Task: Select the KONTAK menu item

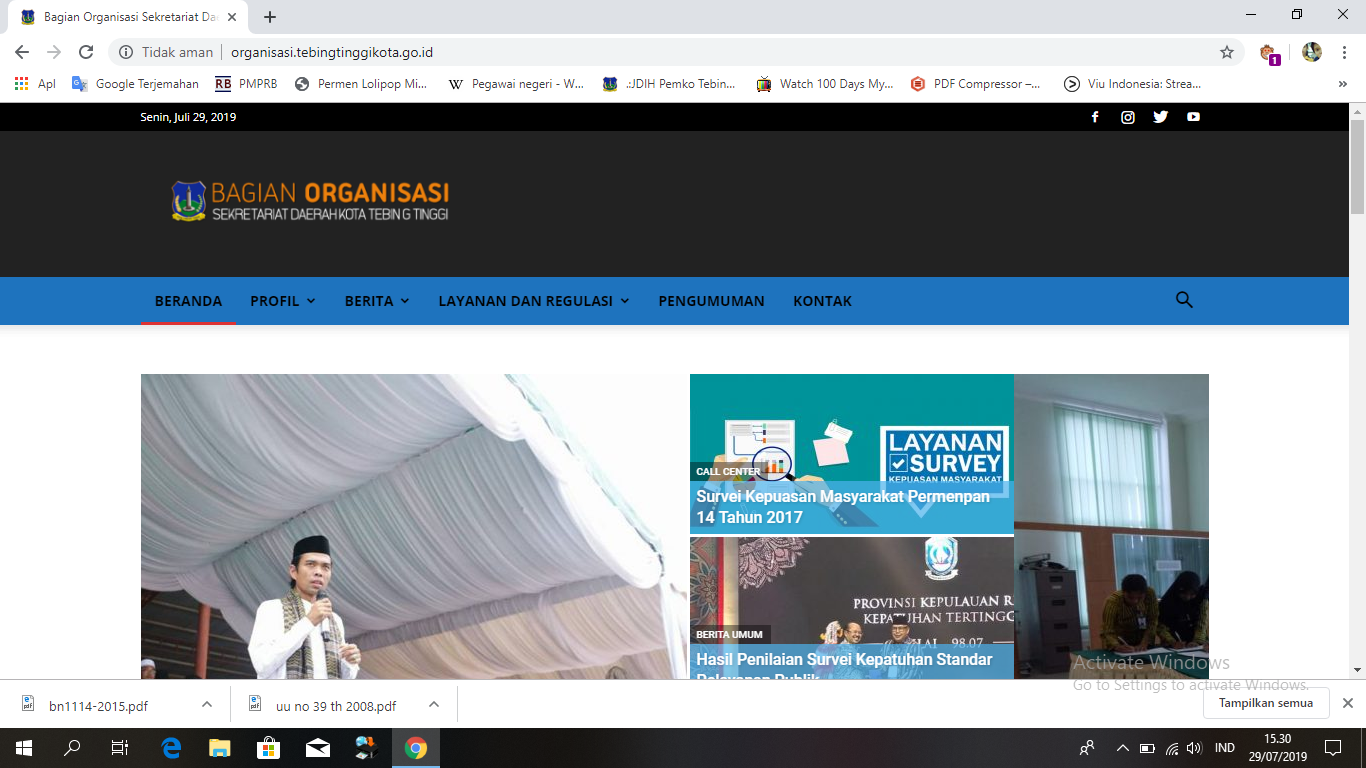Action: tap(822, 301)
